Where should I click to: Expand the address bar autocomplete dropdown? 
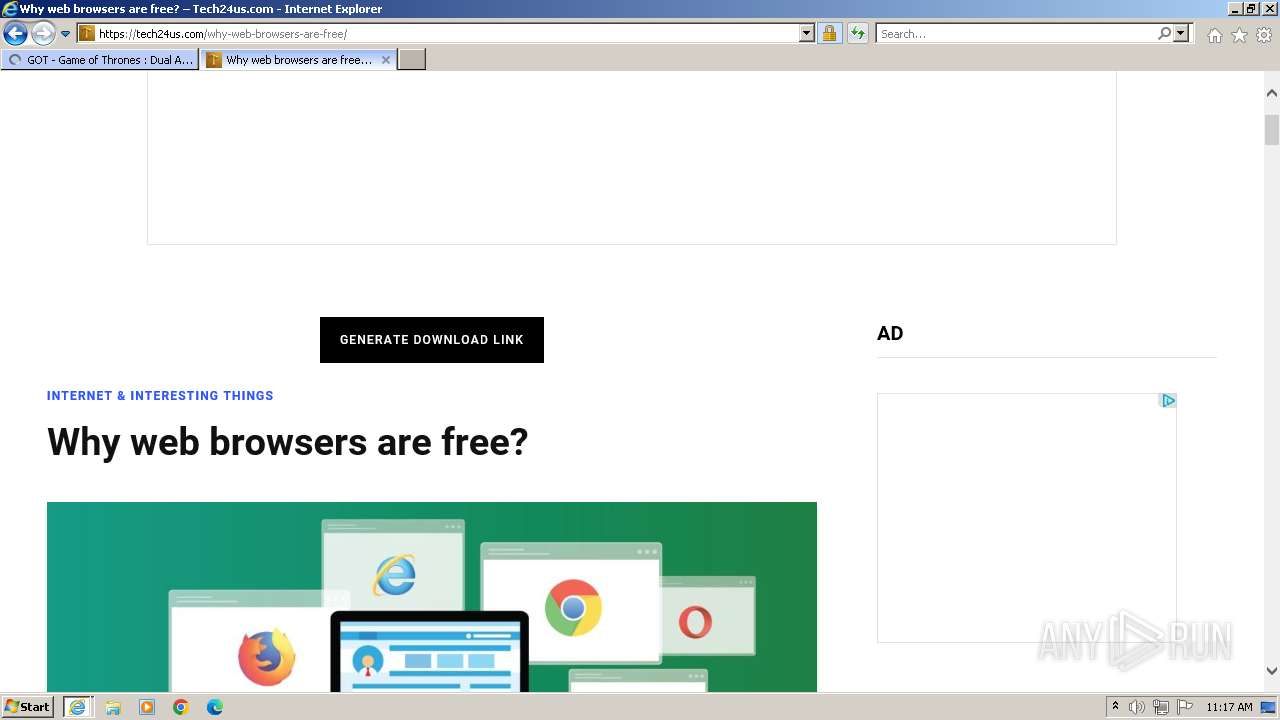(x=807, y=34)
